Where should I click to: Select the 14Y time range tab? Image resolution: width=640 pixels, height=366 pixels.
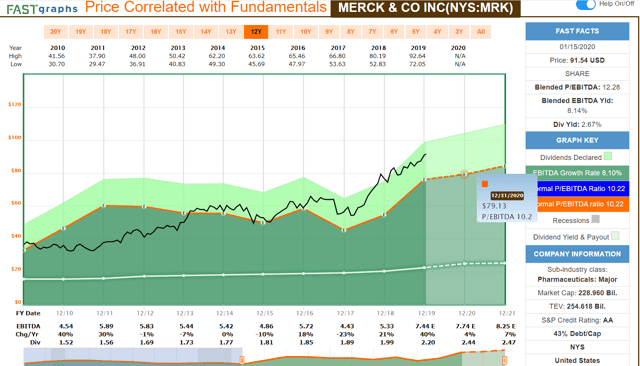pos(206,32)
